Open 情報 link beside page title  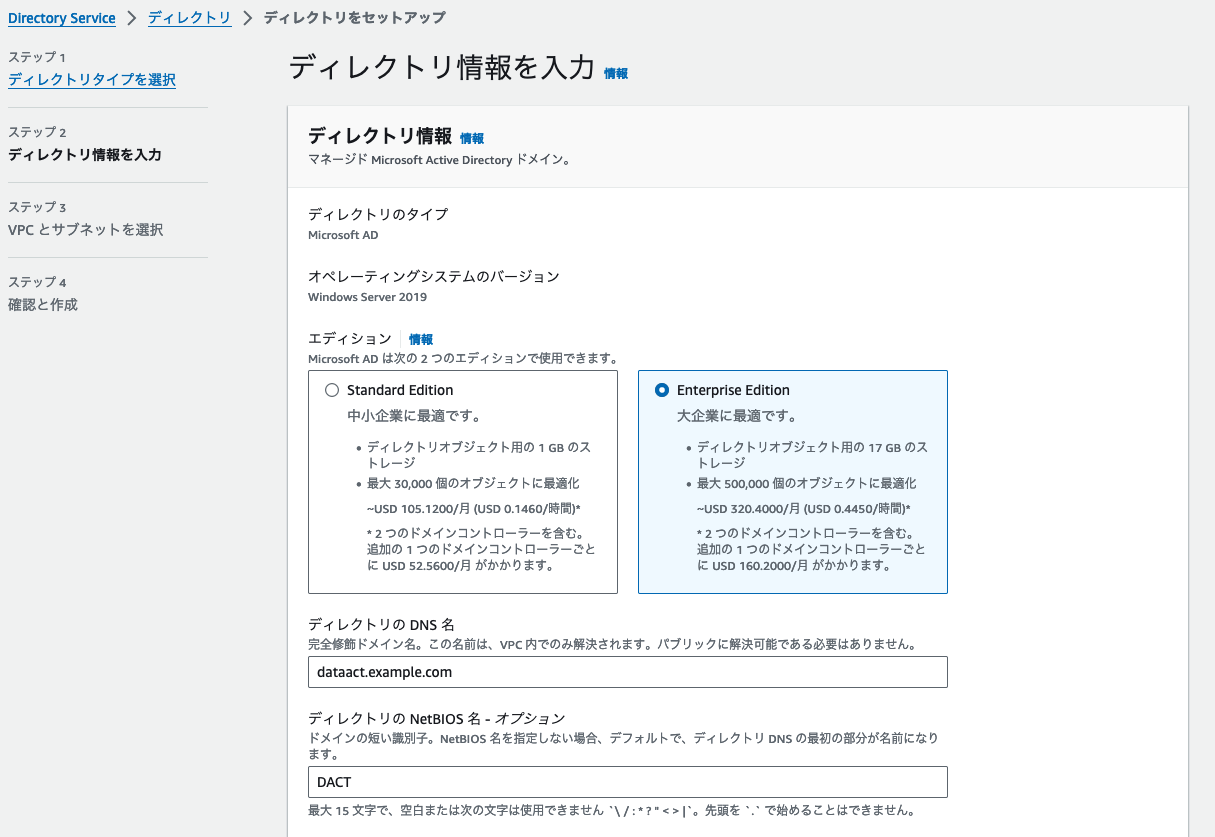coord(616,73)
